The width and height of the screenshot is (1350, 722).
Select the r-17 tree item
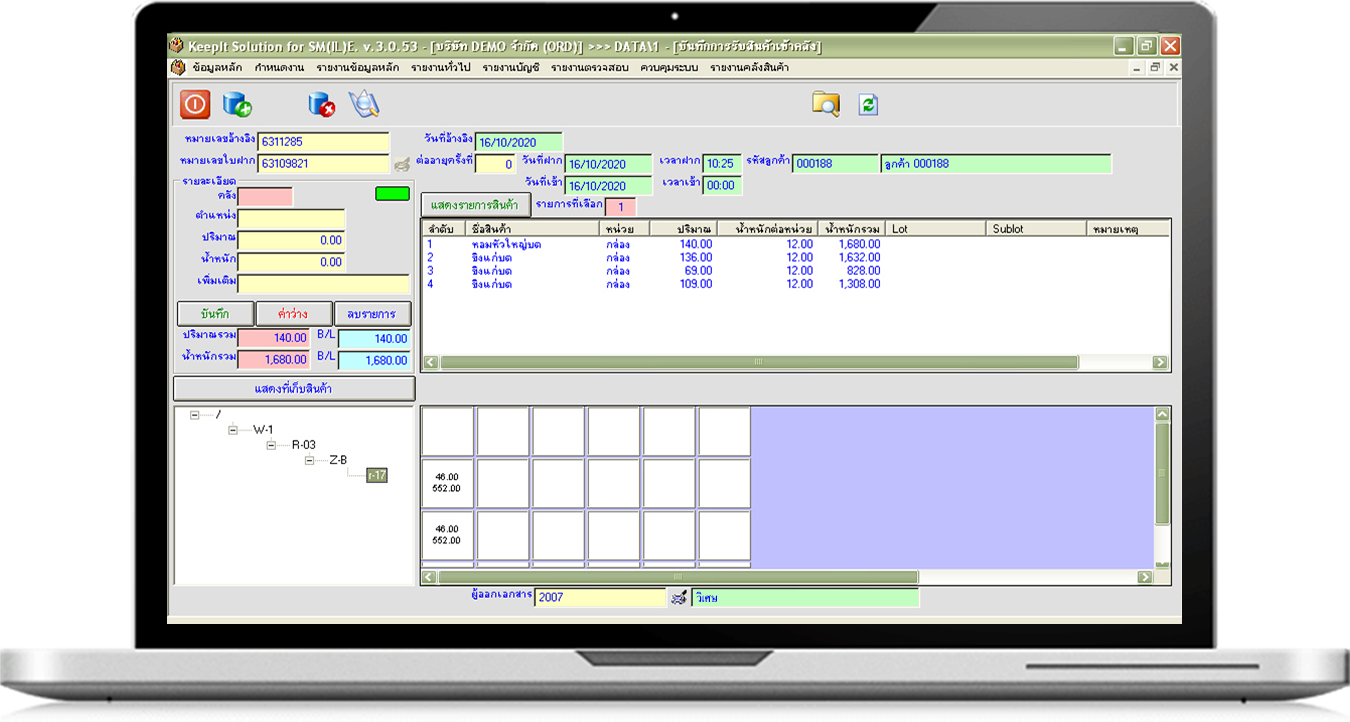point(377,475)
